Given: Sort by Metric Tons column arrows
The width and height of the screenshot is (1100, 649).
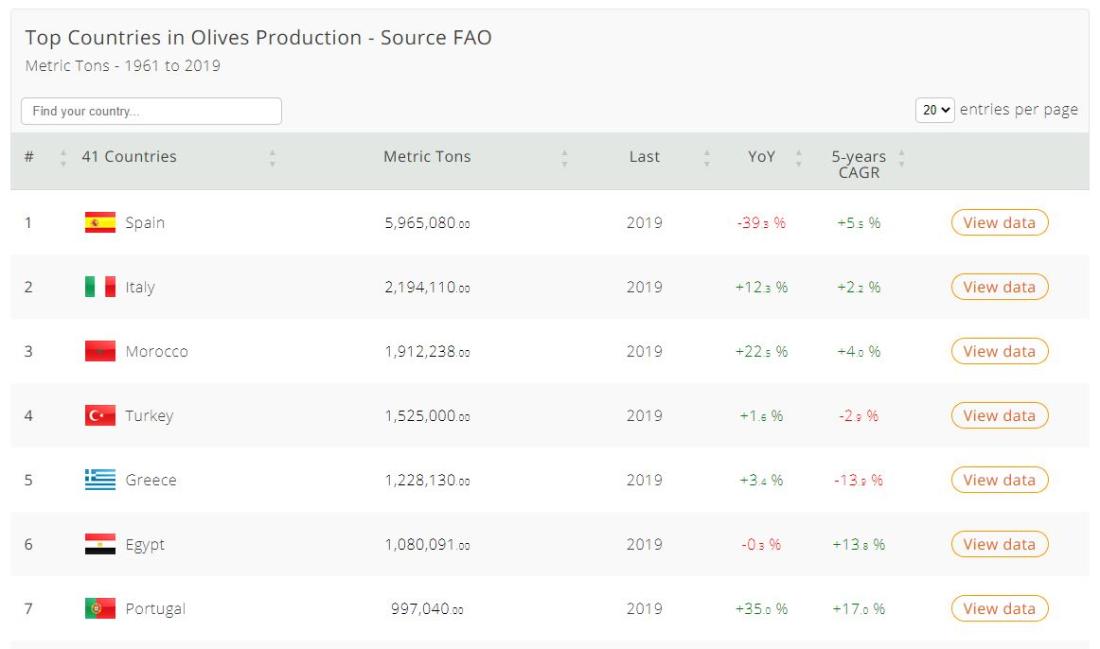Looking at the screenshot, I should pyautogui.click(x=564, y=158).
